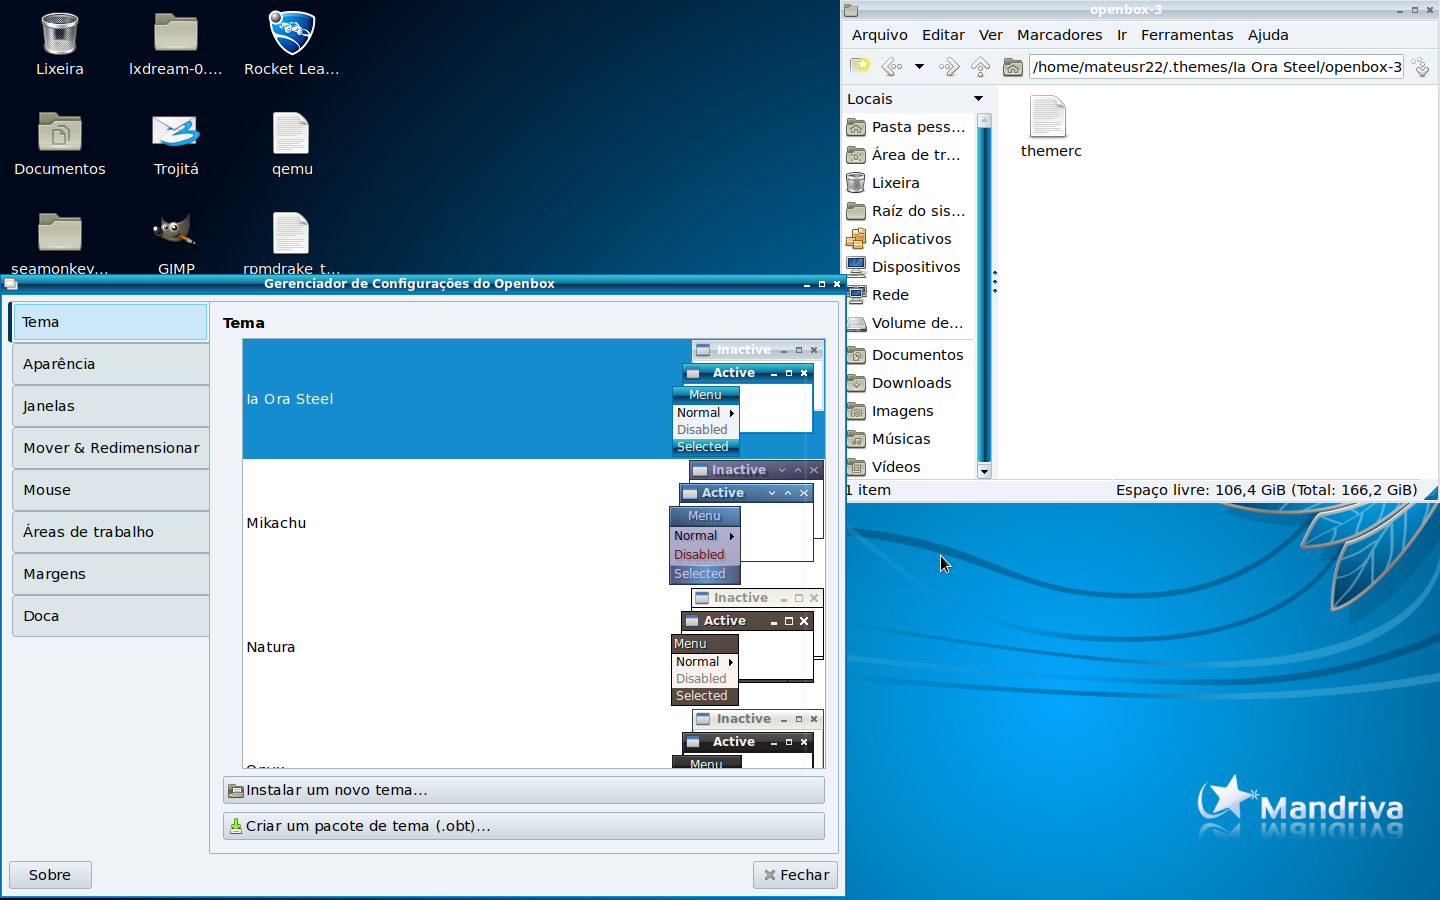Select the lxdream-0 folder on the desktop

tap(176, 44)
